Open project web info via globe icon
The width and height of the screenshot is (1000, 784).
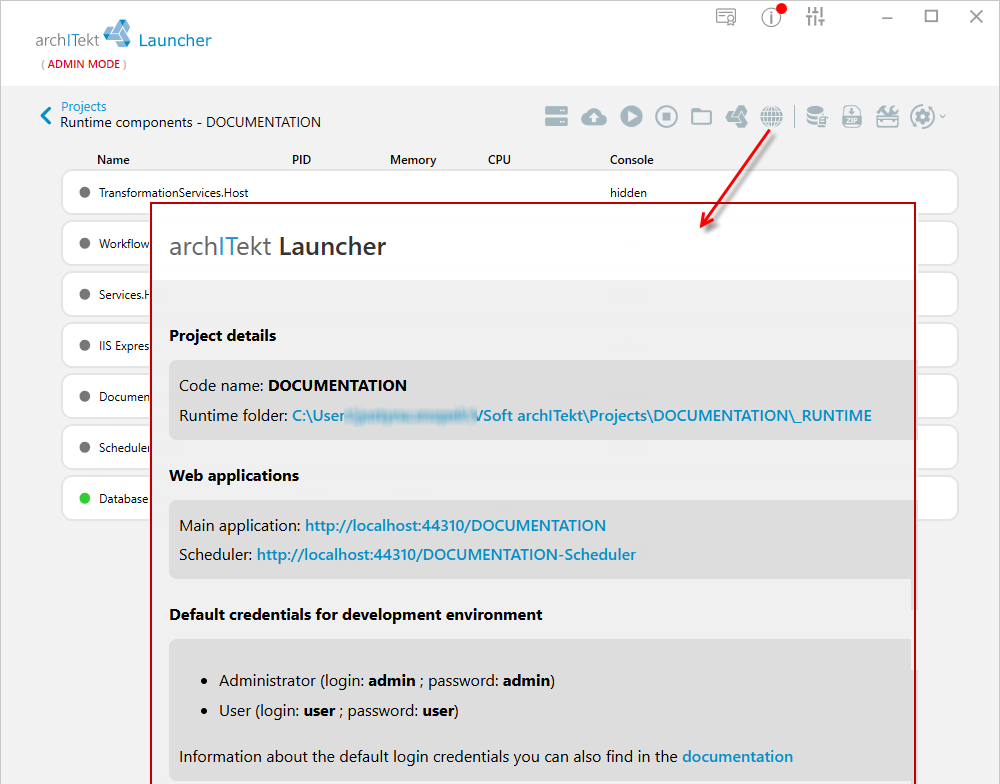pos(772,117)
